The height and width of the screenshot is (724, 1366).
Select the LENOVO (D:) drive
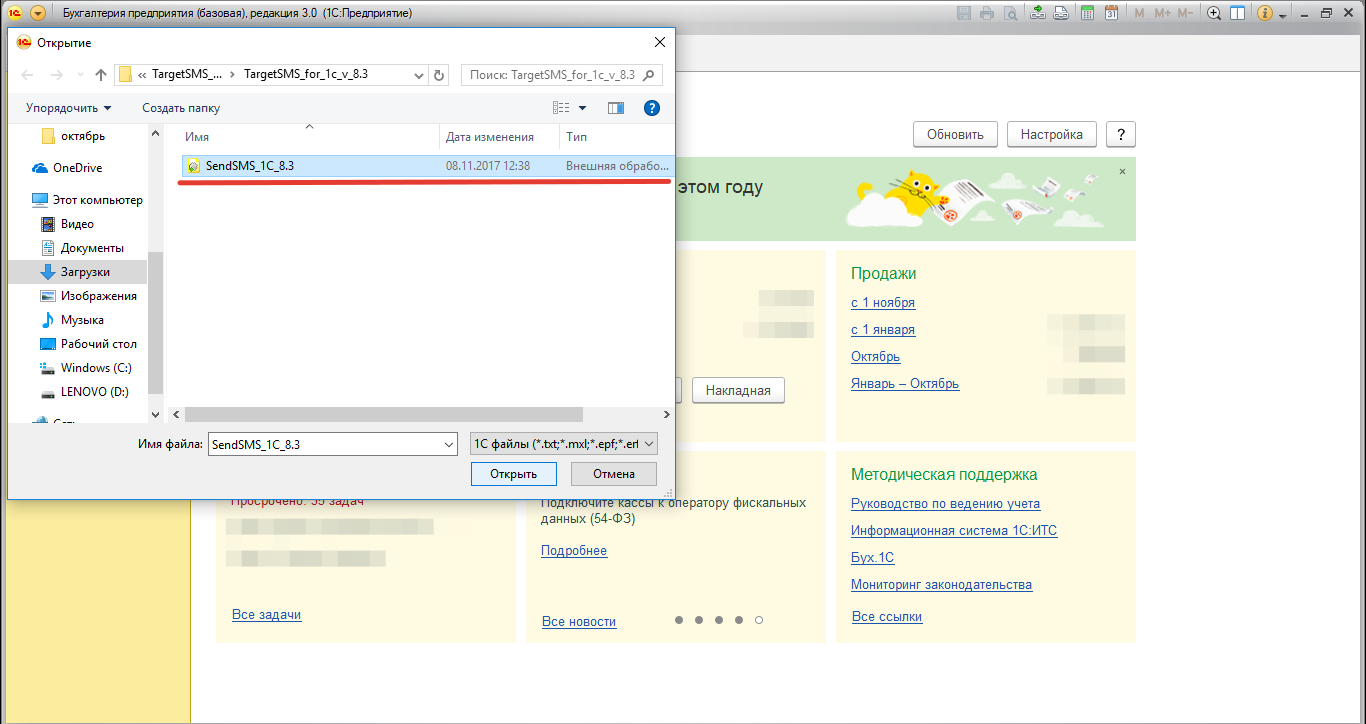pos(85,392)
